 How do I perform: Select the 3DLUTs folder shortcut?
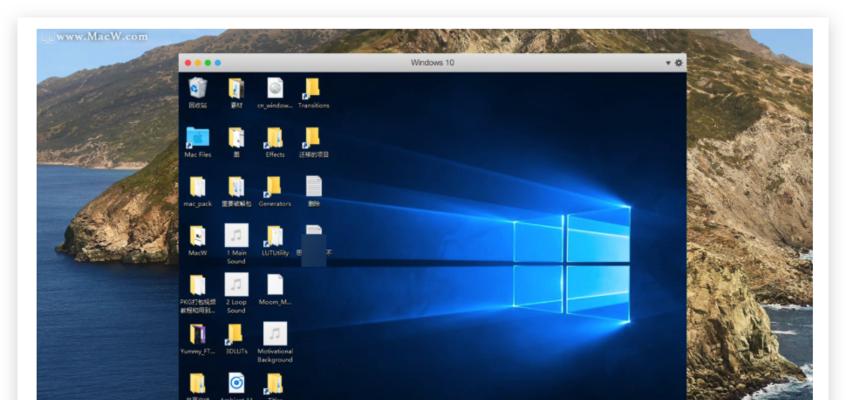236,338
